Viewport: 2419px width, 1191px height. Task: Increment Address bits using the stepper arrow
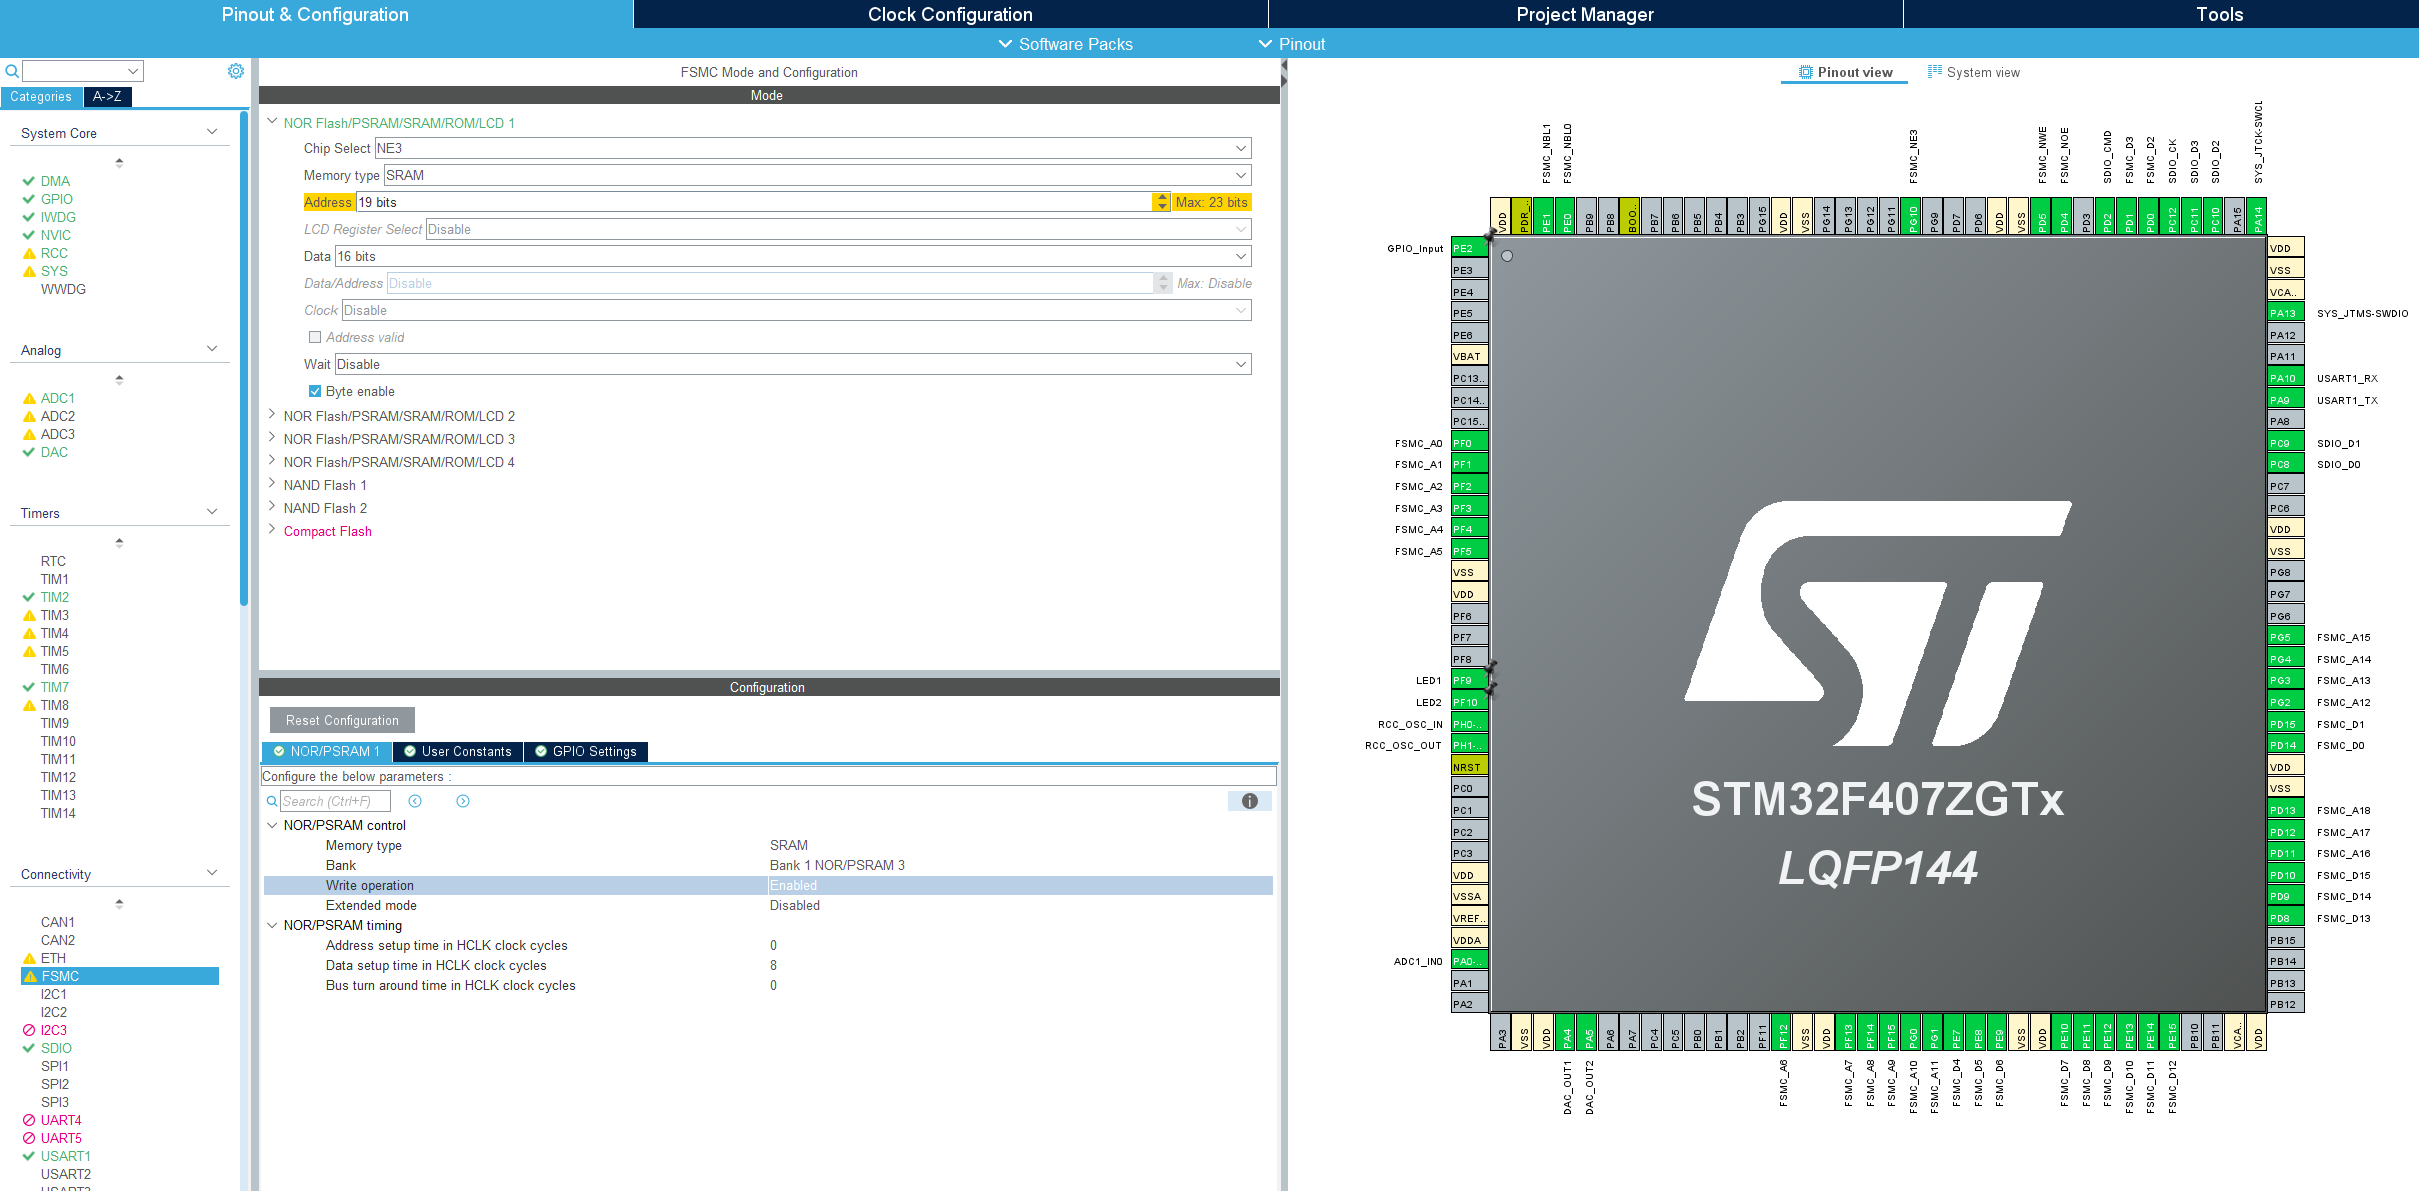click(x=1161, y=197)
